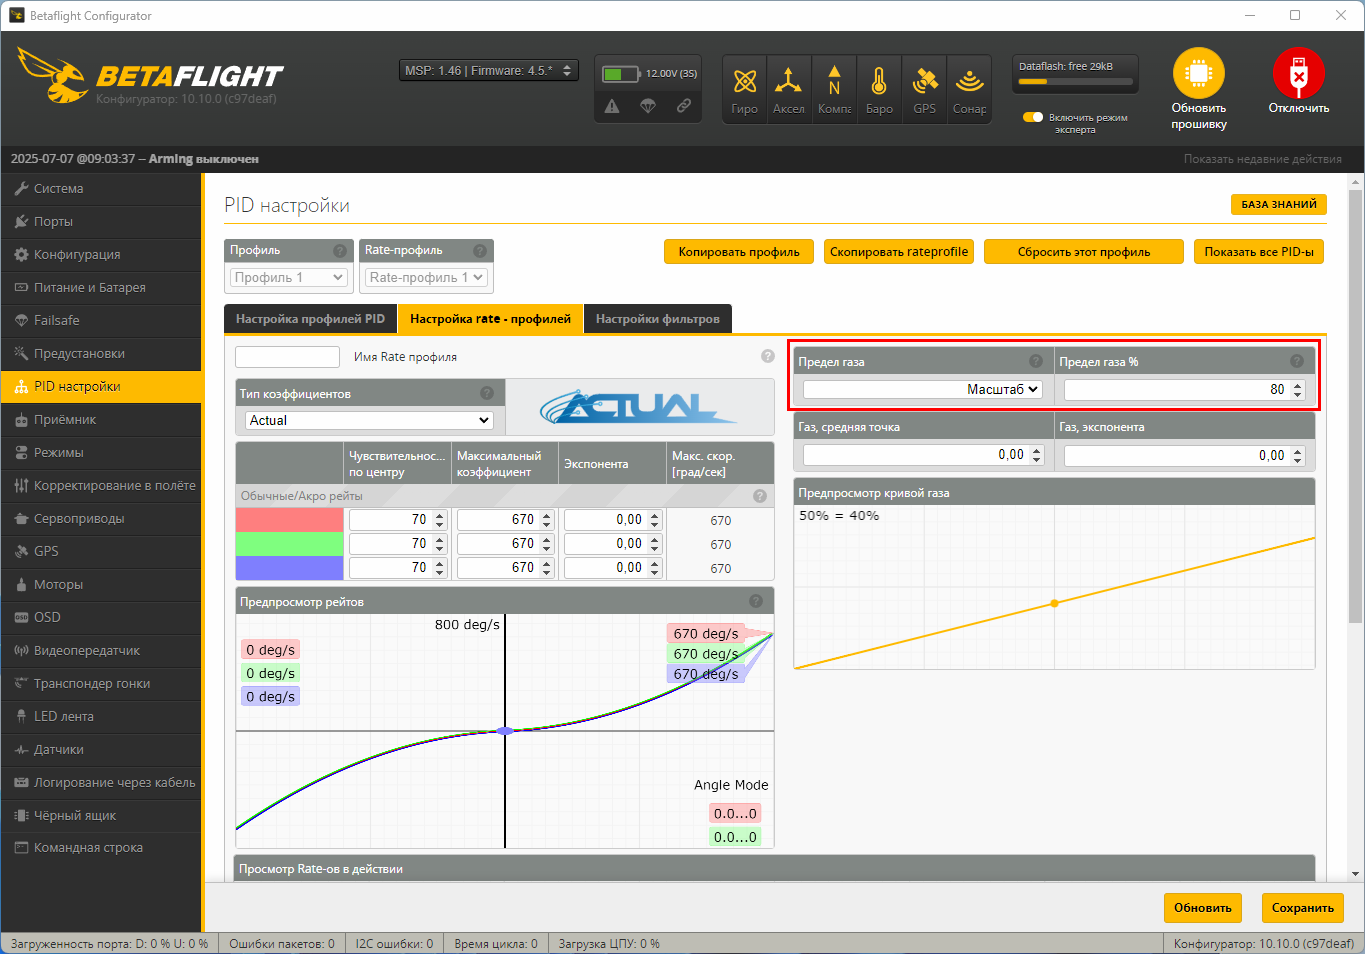
Task: Open the Motors section in sidebar
Action: coord(101,584)
